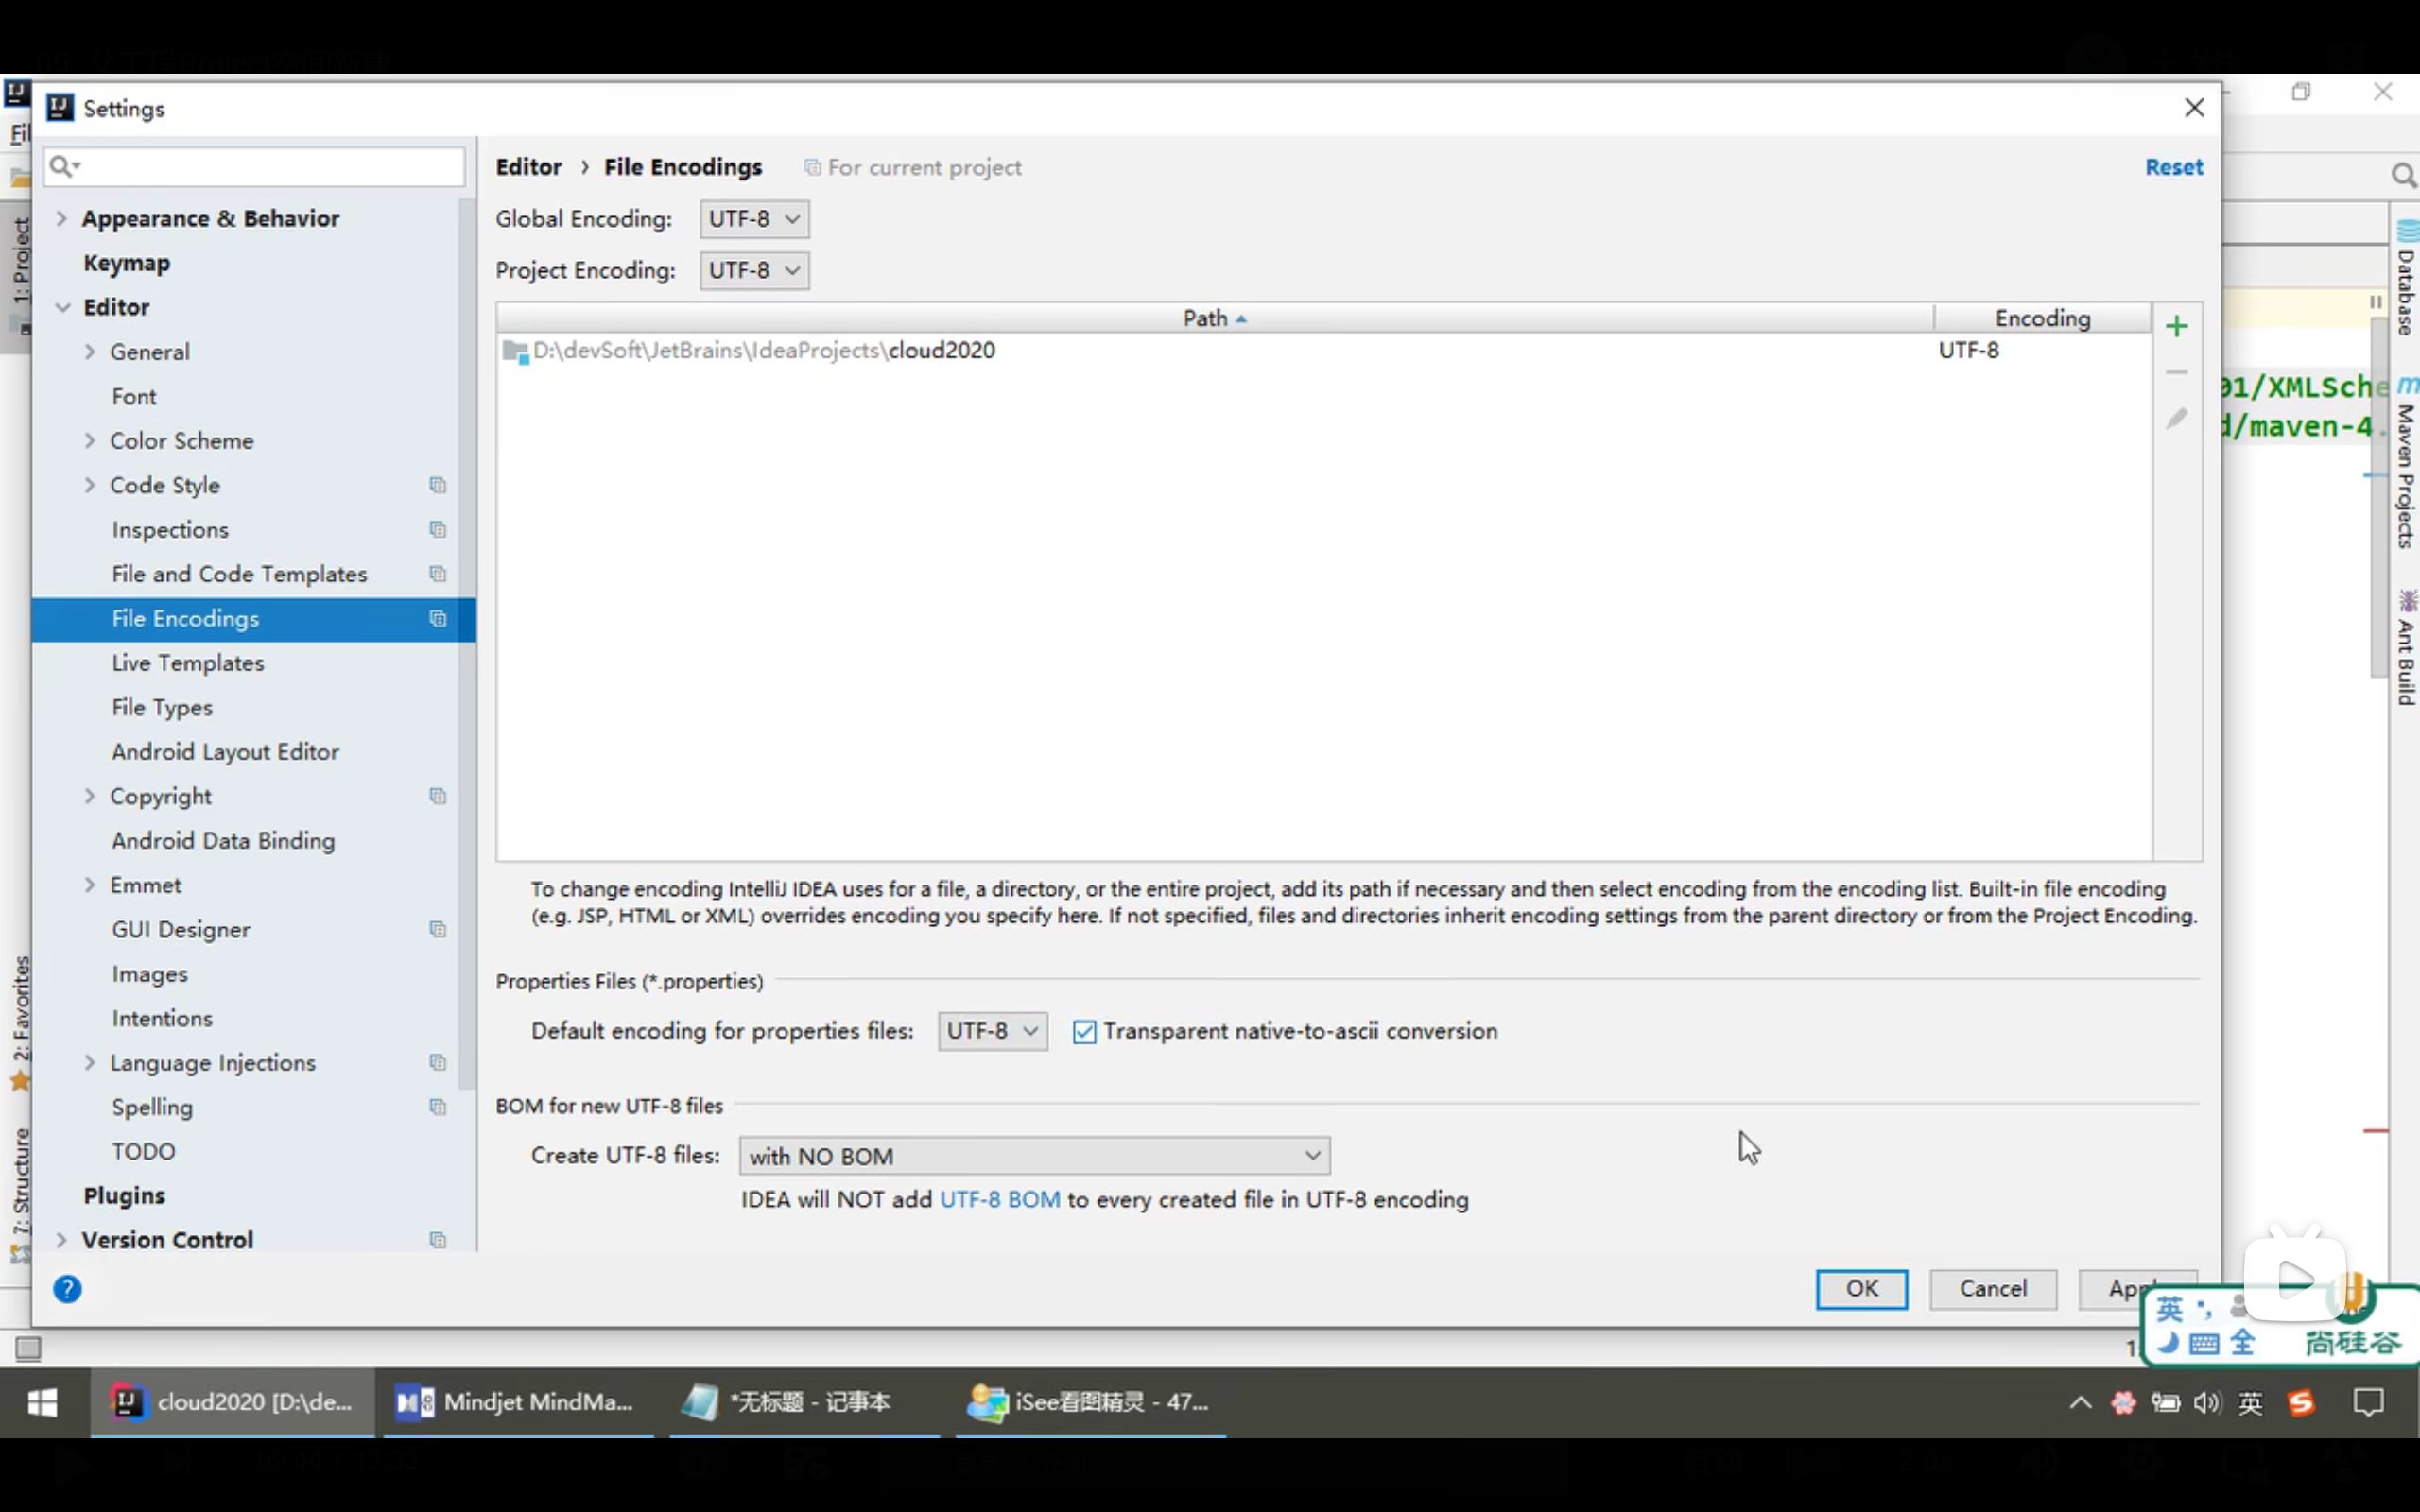
Task: Click the OK button
Action: 1861,1288
